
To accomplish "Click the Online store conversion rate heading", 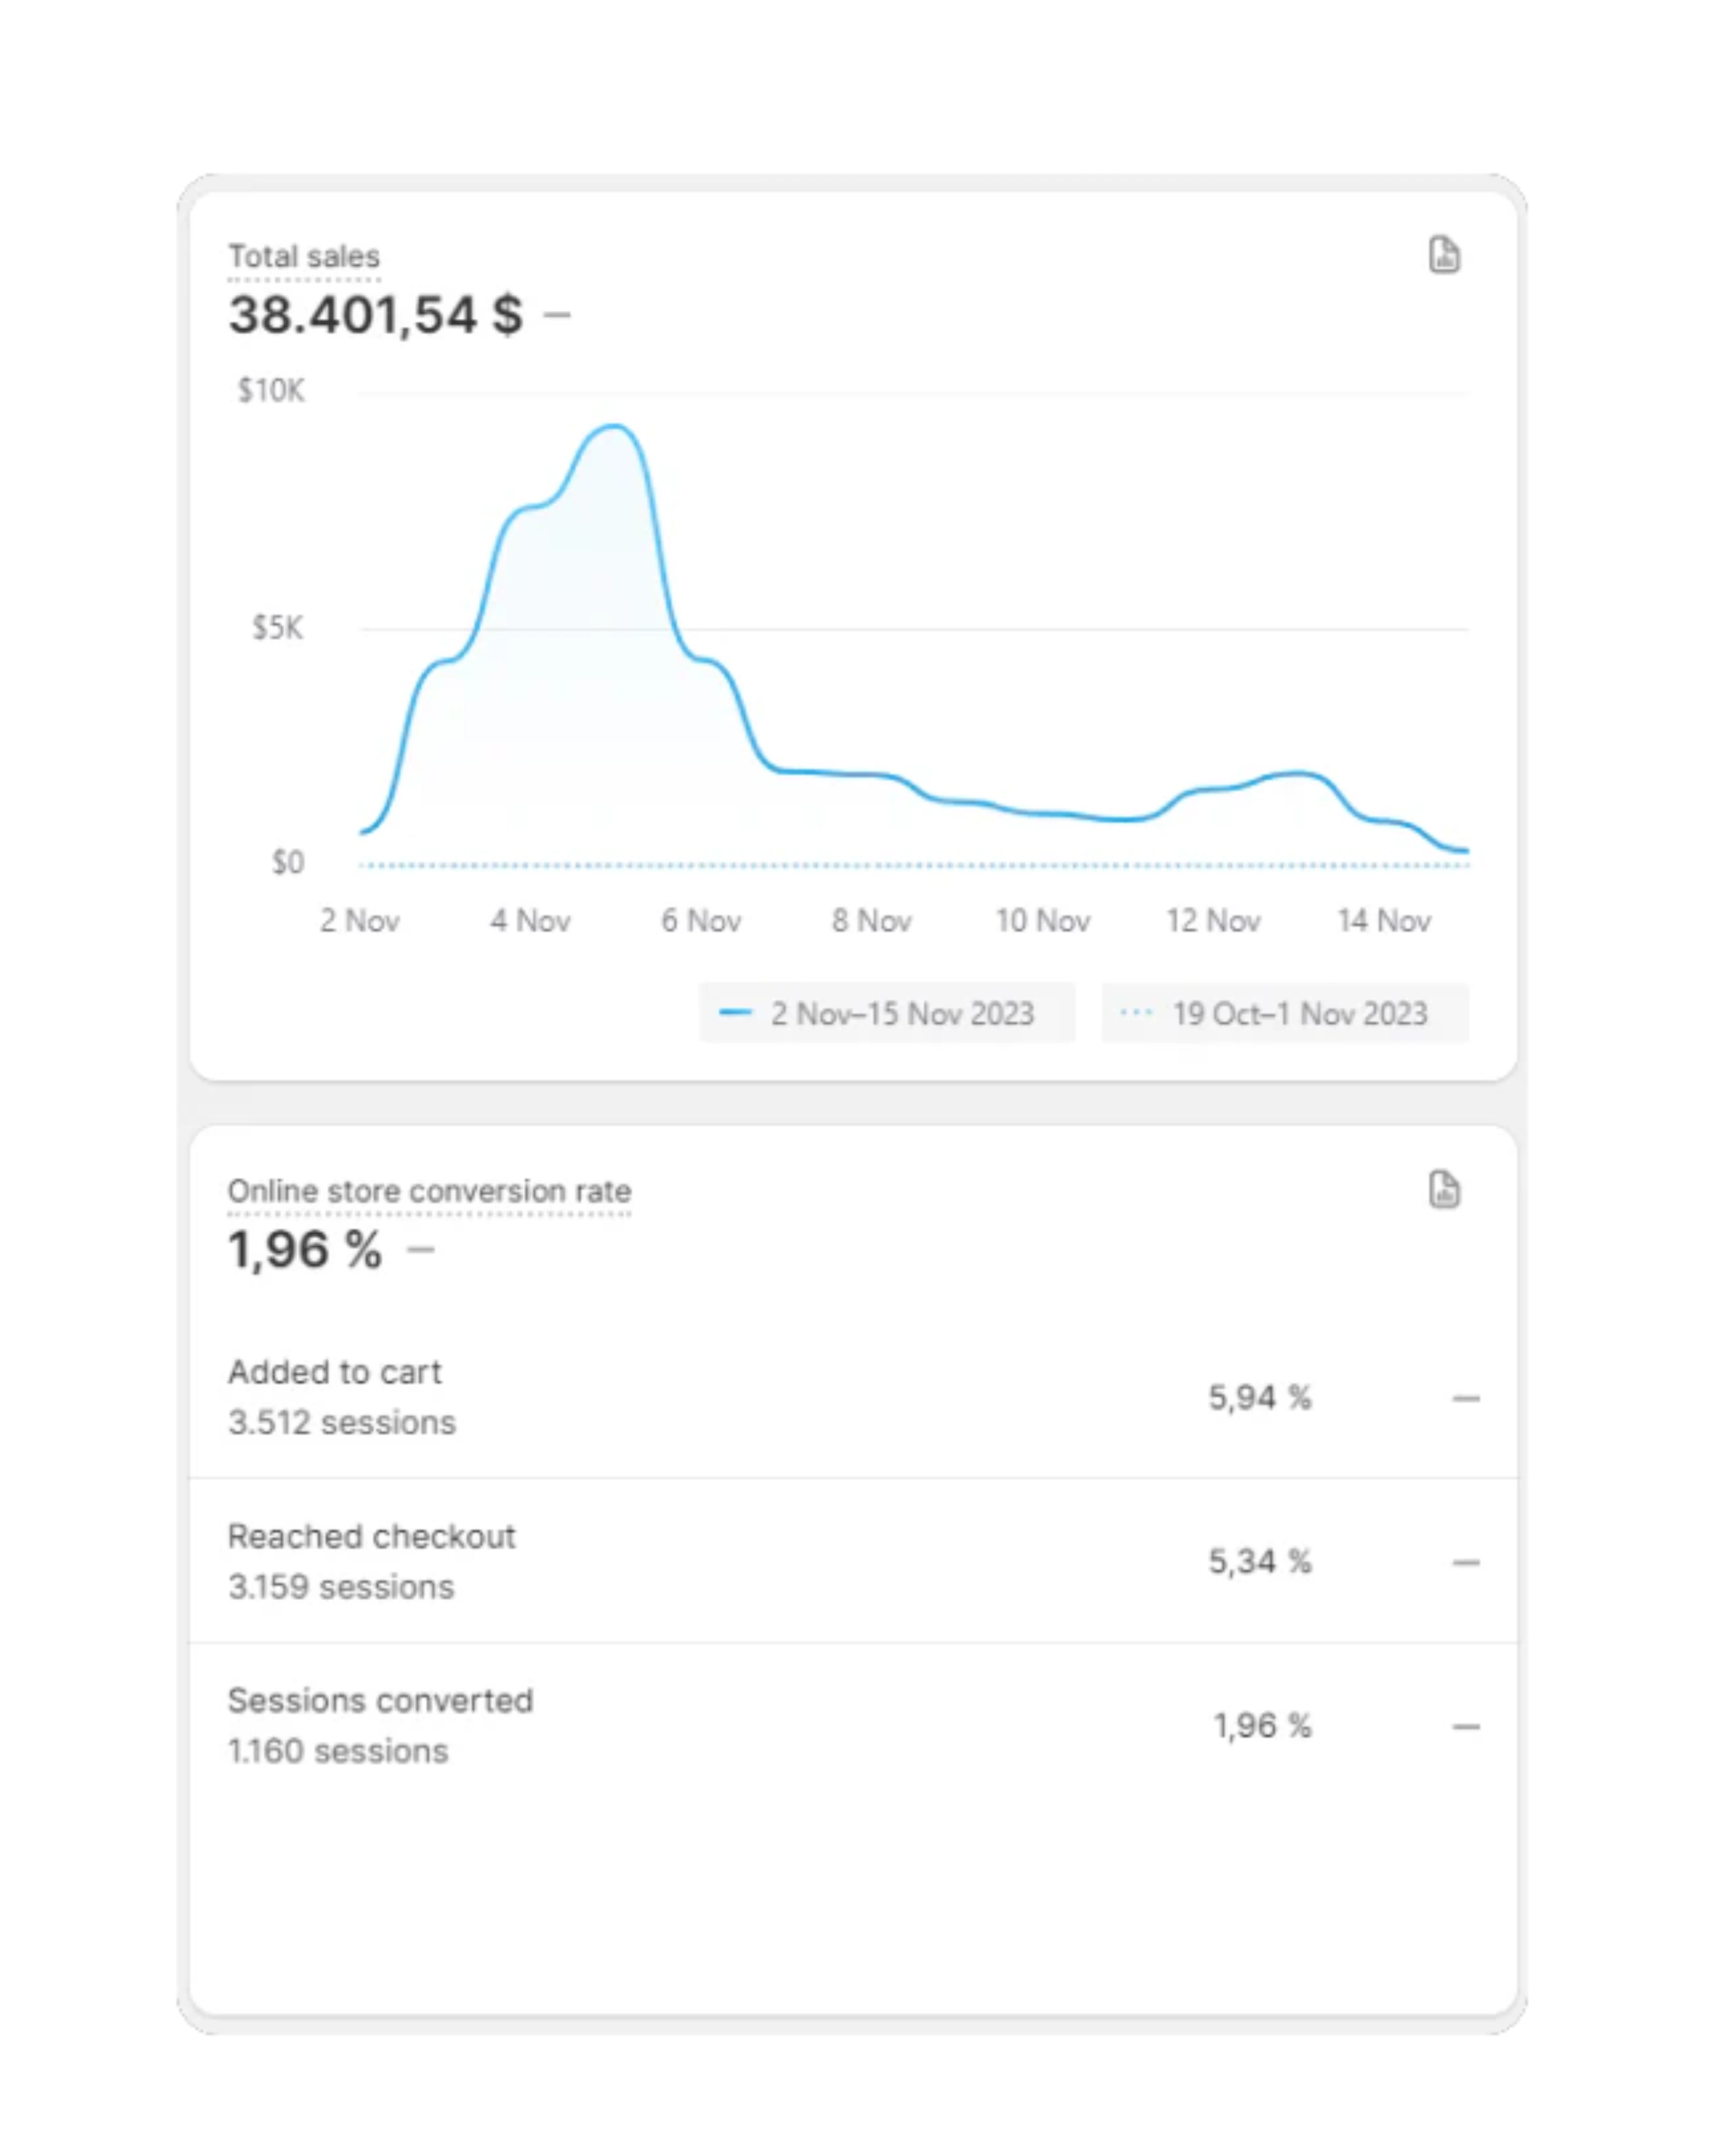I will click(x=429, y=1191).
